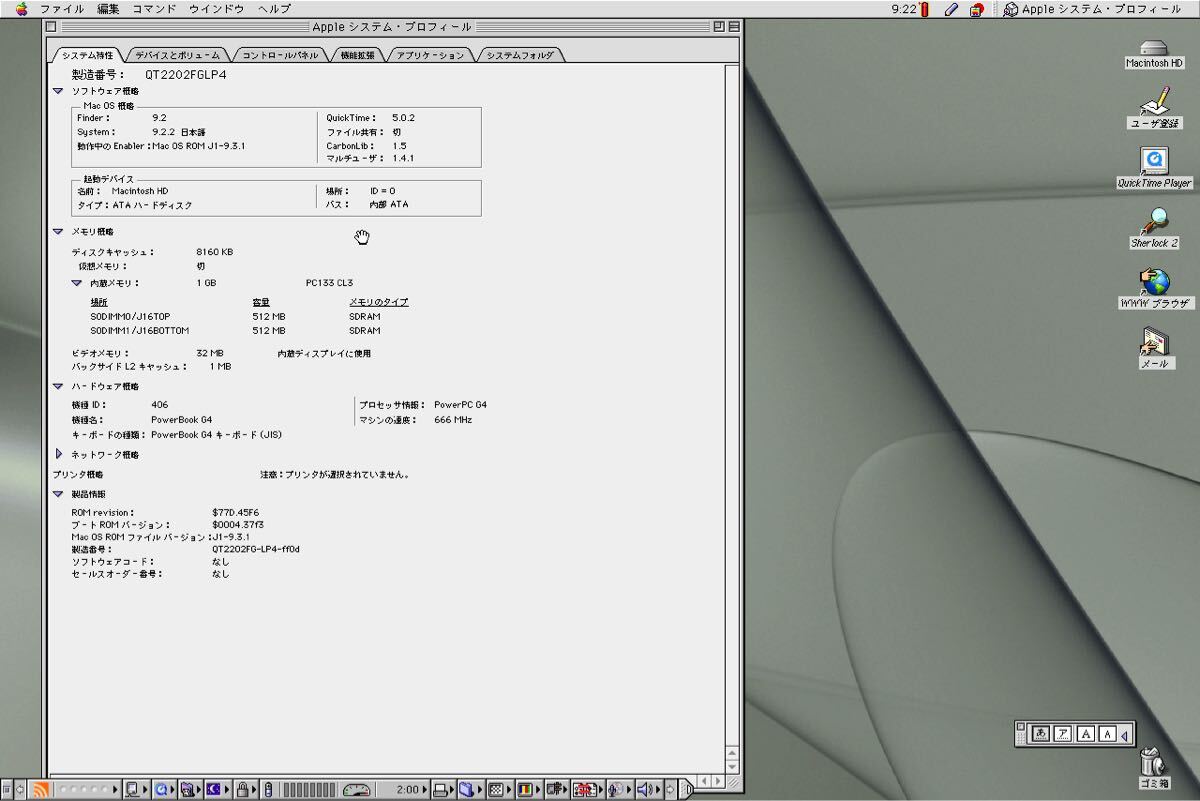Click the profile window vertical scrollbar track
This screenshot has height=801, width=1200.
[732, 405]
